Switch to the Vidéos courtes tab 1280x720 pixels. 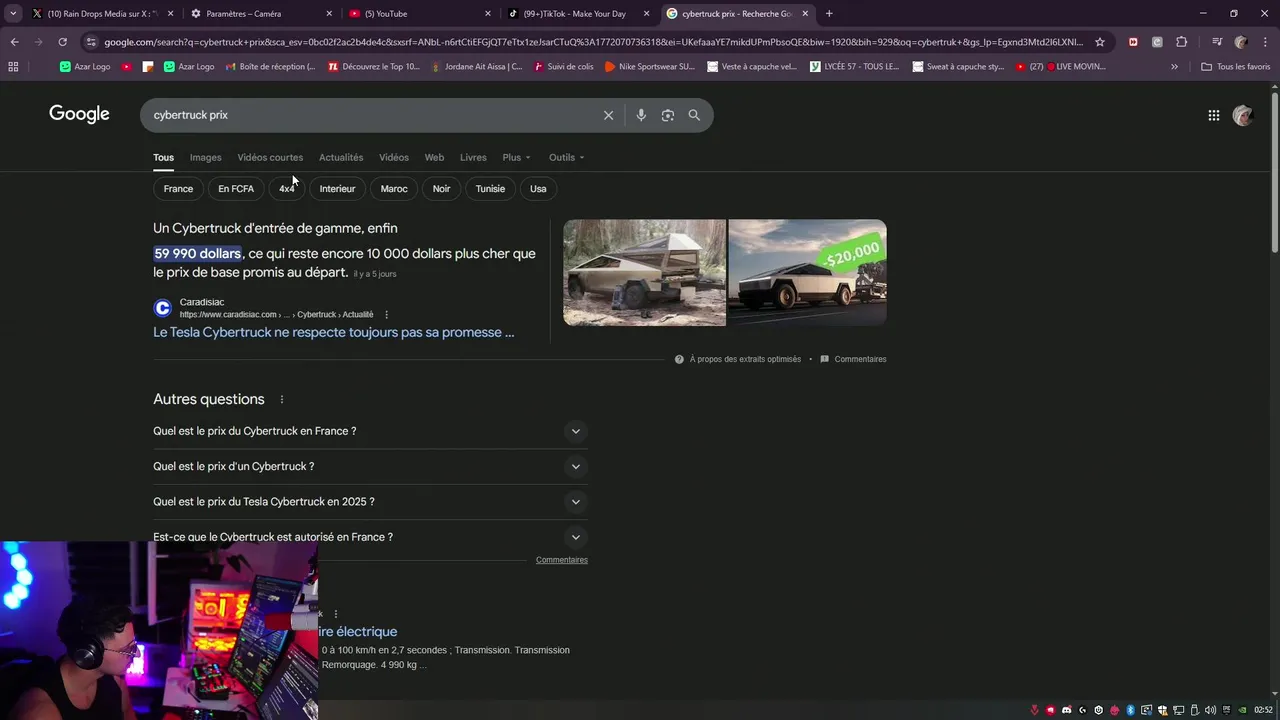(270, 157)
